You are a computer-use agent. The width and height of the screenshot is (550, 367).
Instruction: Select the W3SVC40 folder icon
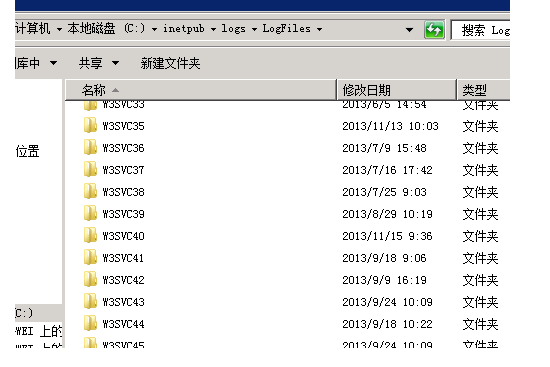click(x=90, y=235)
